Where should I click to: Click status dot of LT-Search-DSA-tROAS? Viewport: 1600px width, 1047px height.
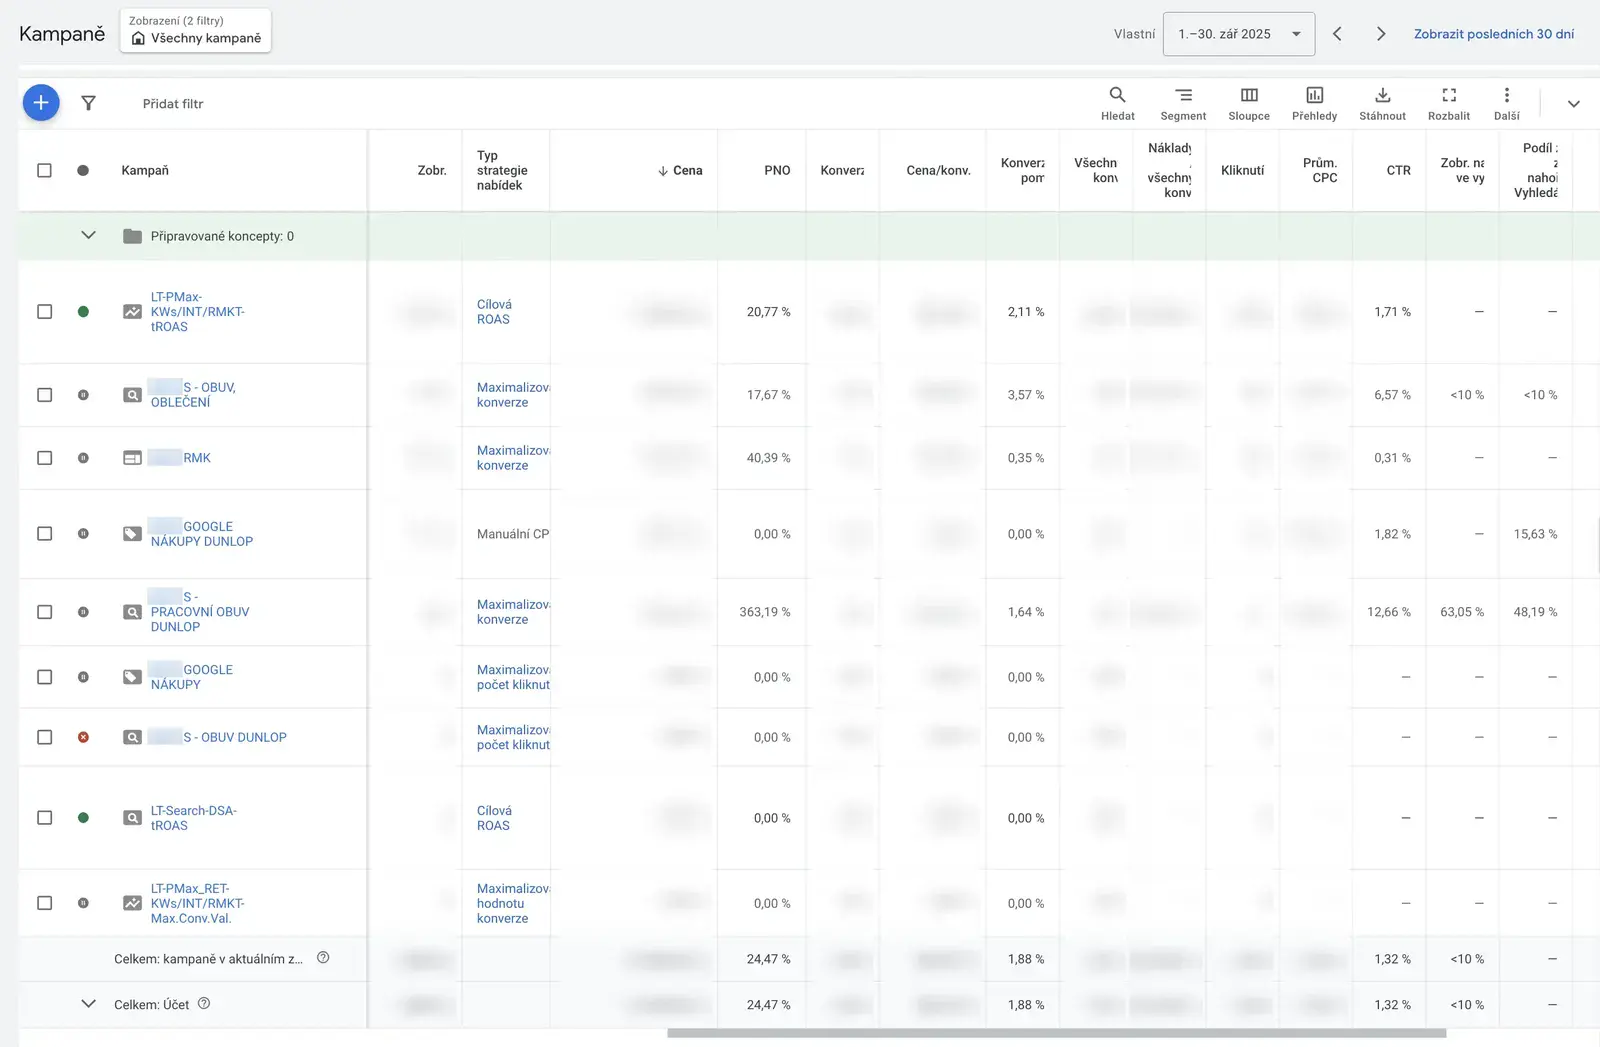click(83, 818)
